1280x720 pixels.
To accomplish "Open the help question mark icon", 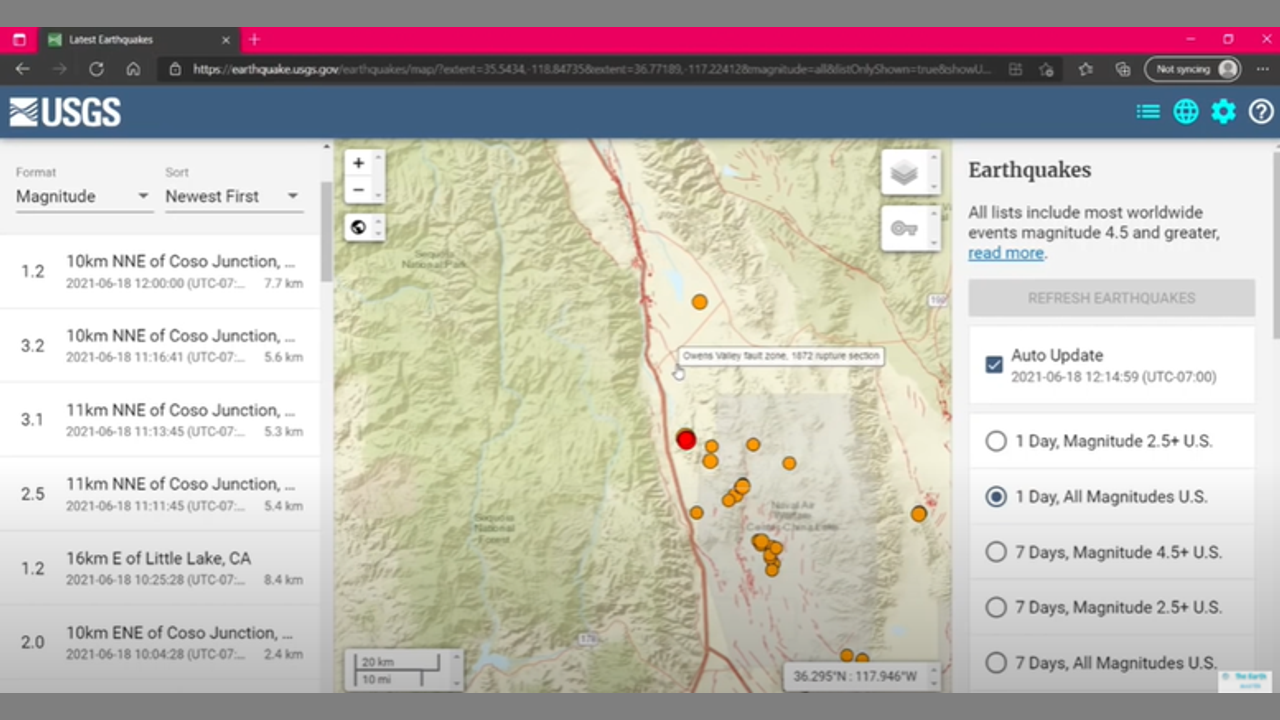I will [x=1261, y=112].
